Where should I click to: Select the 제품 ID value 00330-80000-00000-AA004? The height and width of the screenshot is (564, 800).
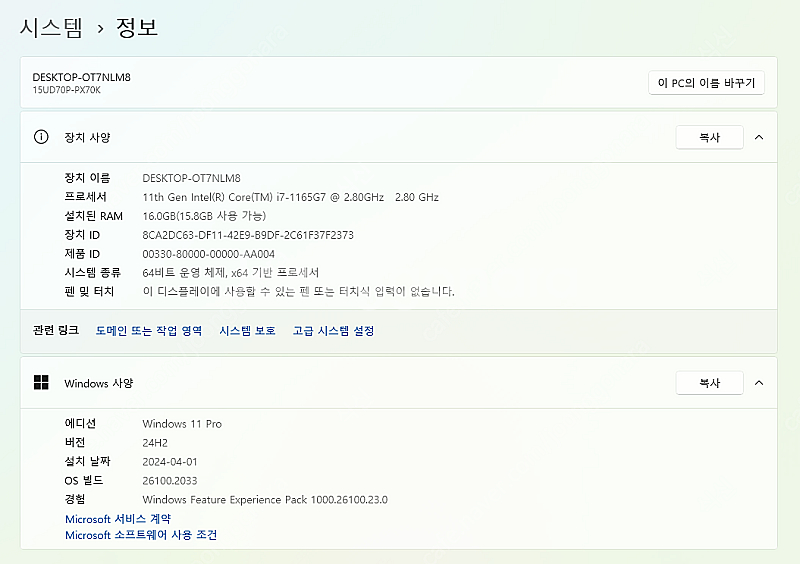[209, 254]
